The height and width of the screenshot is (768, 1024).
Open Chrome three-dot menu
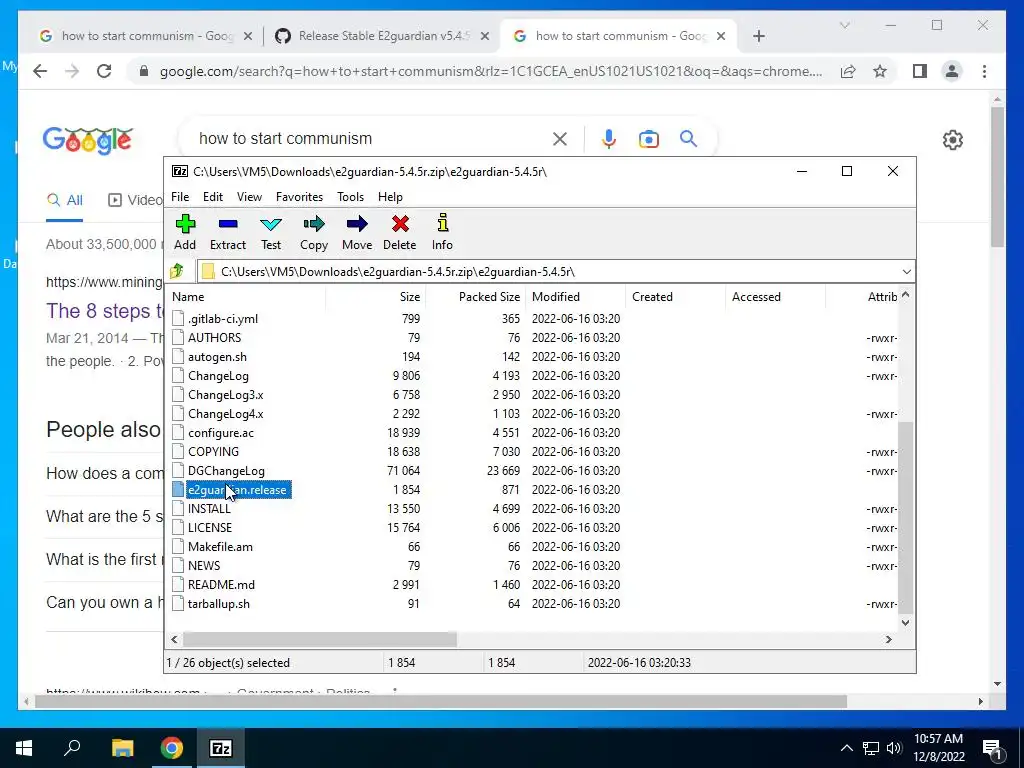pos(984,71)
